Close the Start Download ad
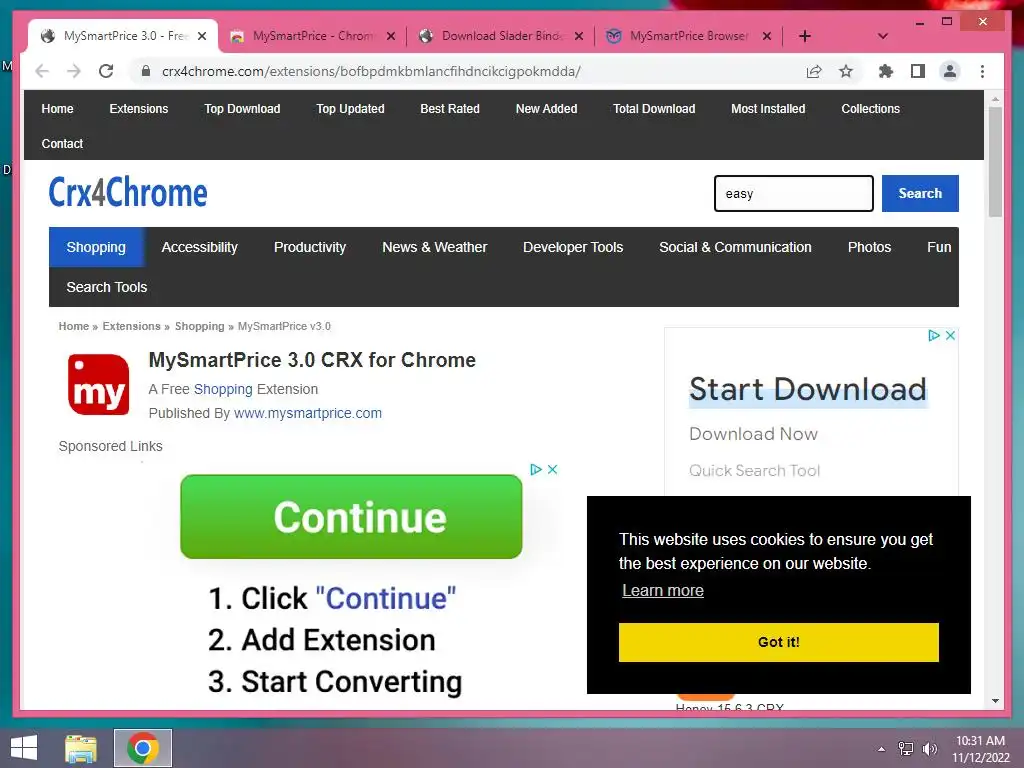 pos(951,335)
